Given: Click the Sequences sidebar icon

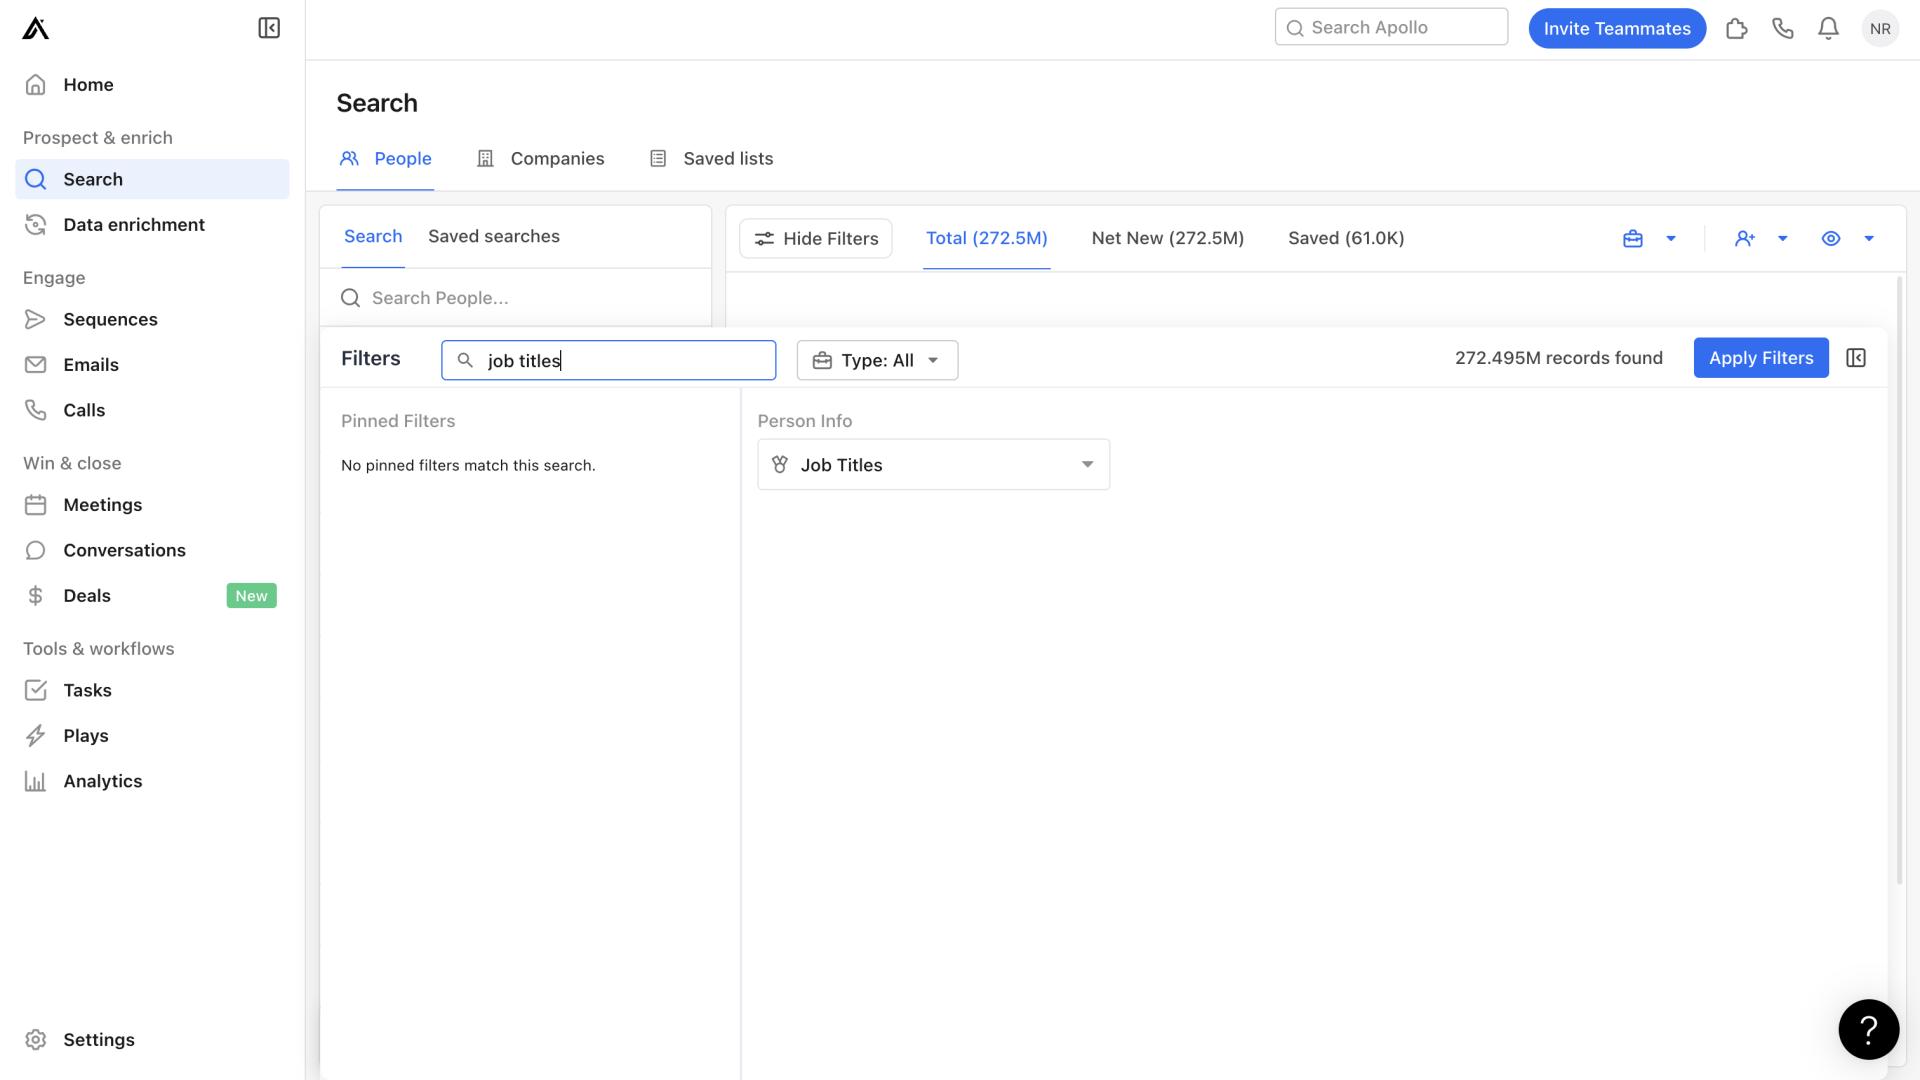Looking at the screenshot, I should (36, 319).
